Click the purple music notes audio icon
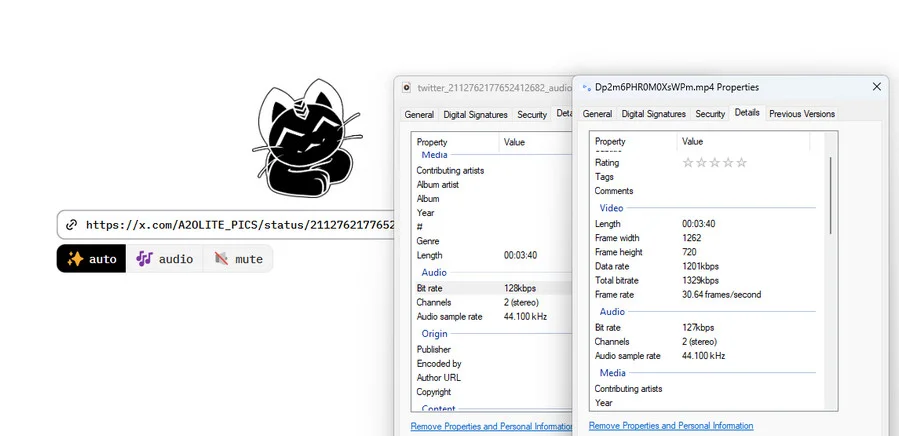The width and height of the screenshot is (899, 436). coord(144,259)
